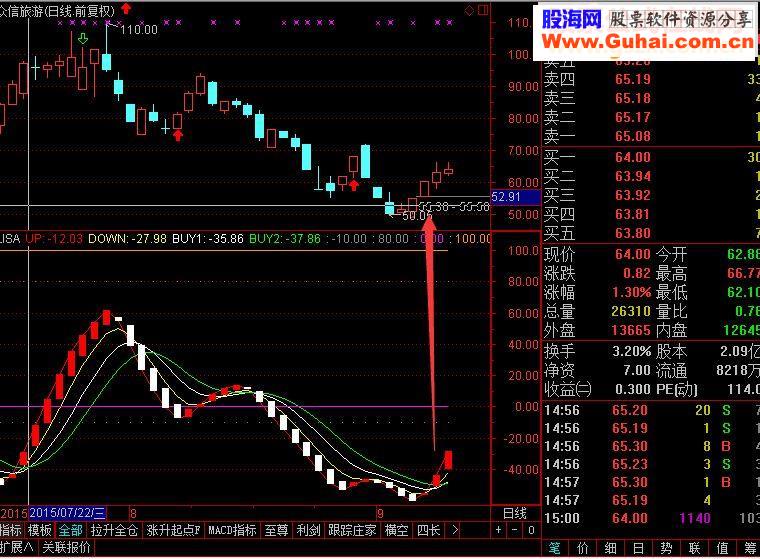
Task: Switch to the 价 tab in quote panel
Action: tap(583, 548)
